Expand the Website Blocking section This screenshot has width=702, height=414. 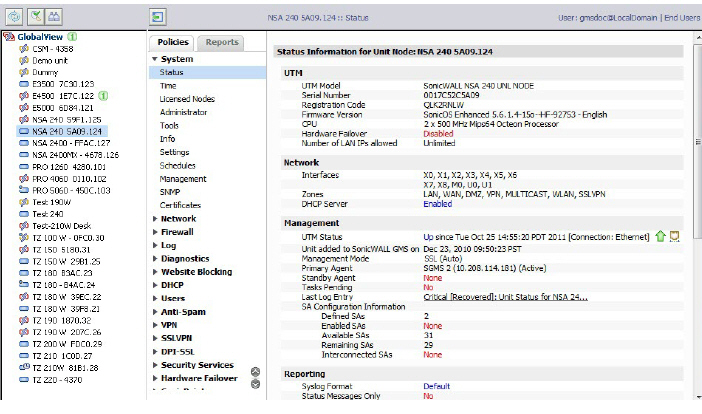[x=155, y=272]
